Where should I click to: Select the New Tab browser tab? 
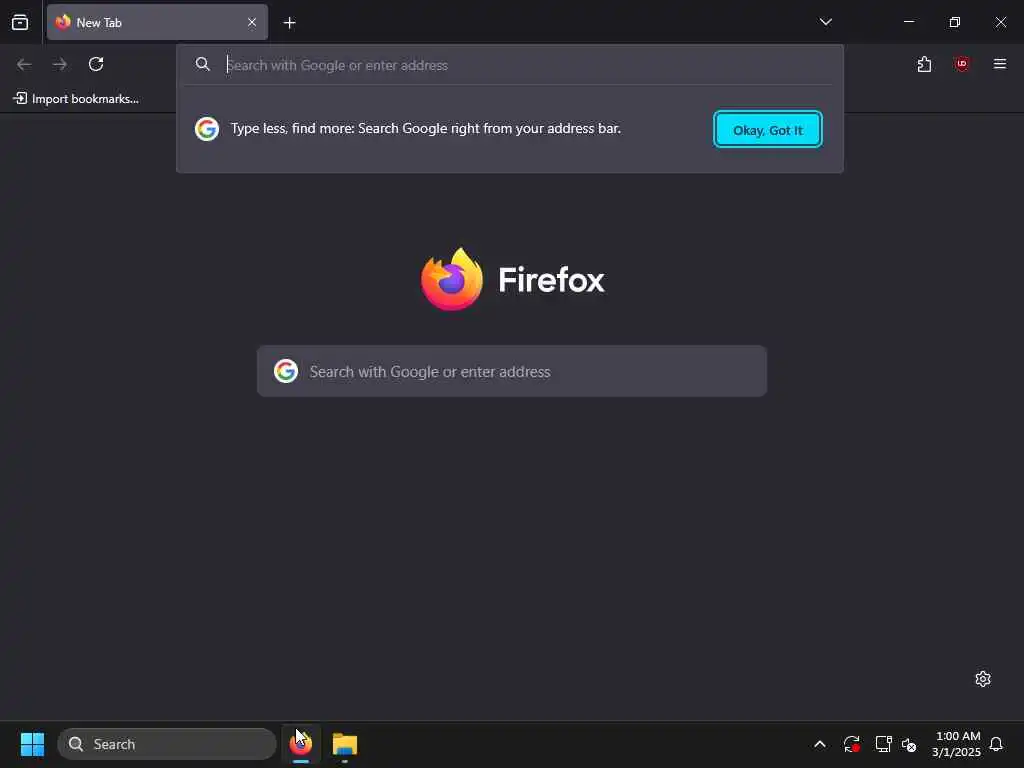pos(157,22)
